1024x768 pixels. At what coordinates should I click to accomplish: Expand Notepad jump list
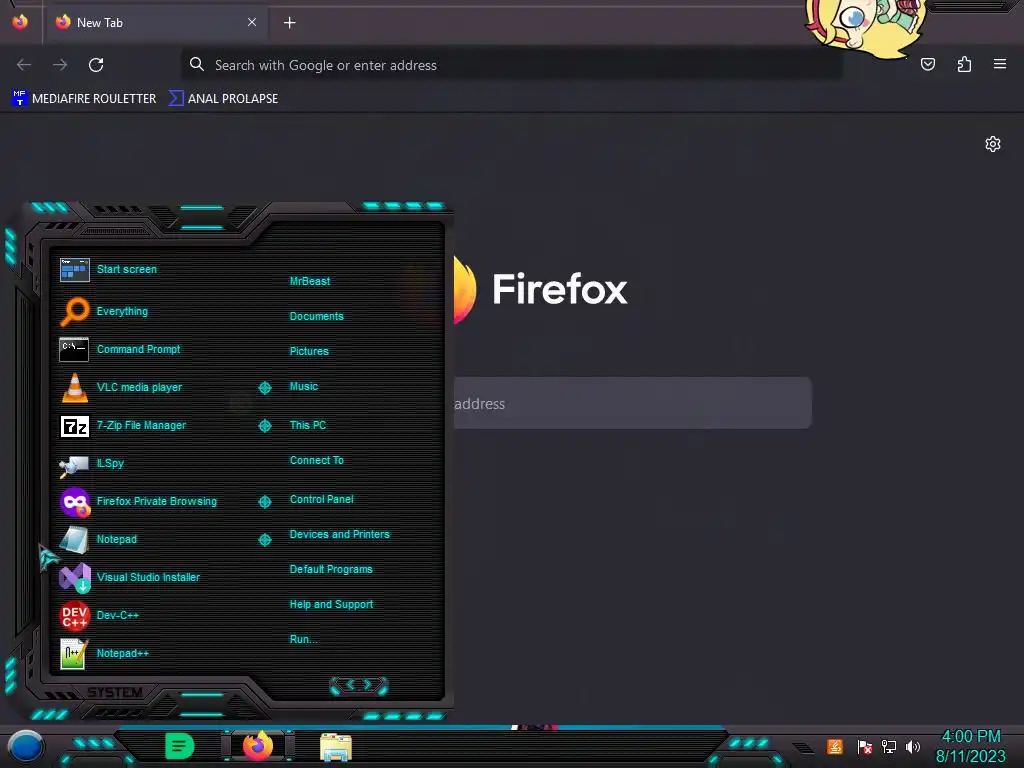click(264, 539)
